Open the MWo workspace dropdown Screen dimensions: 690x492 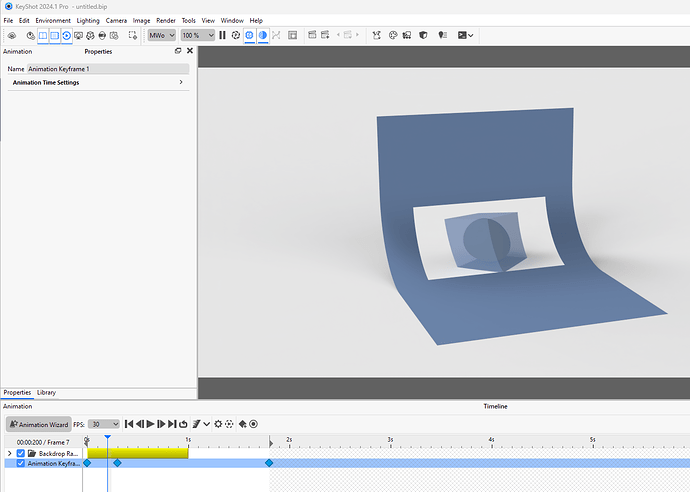(x=161, y=35)
